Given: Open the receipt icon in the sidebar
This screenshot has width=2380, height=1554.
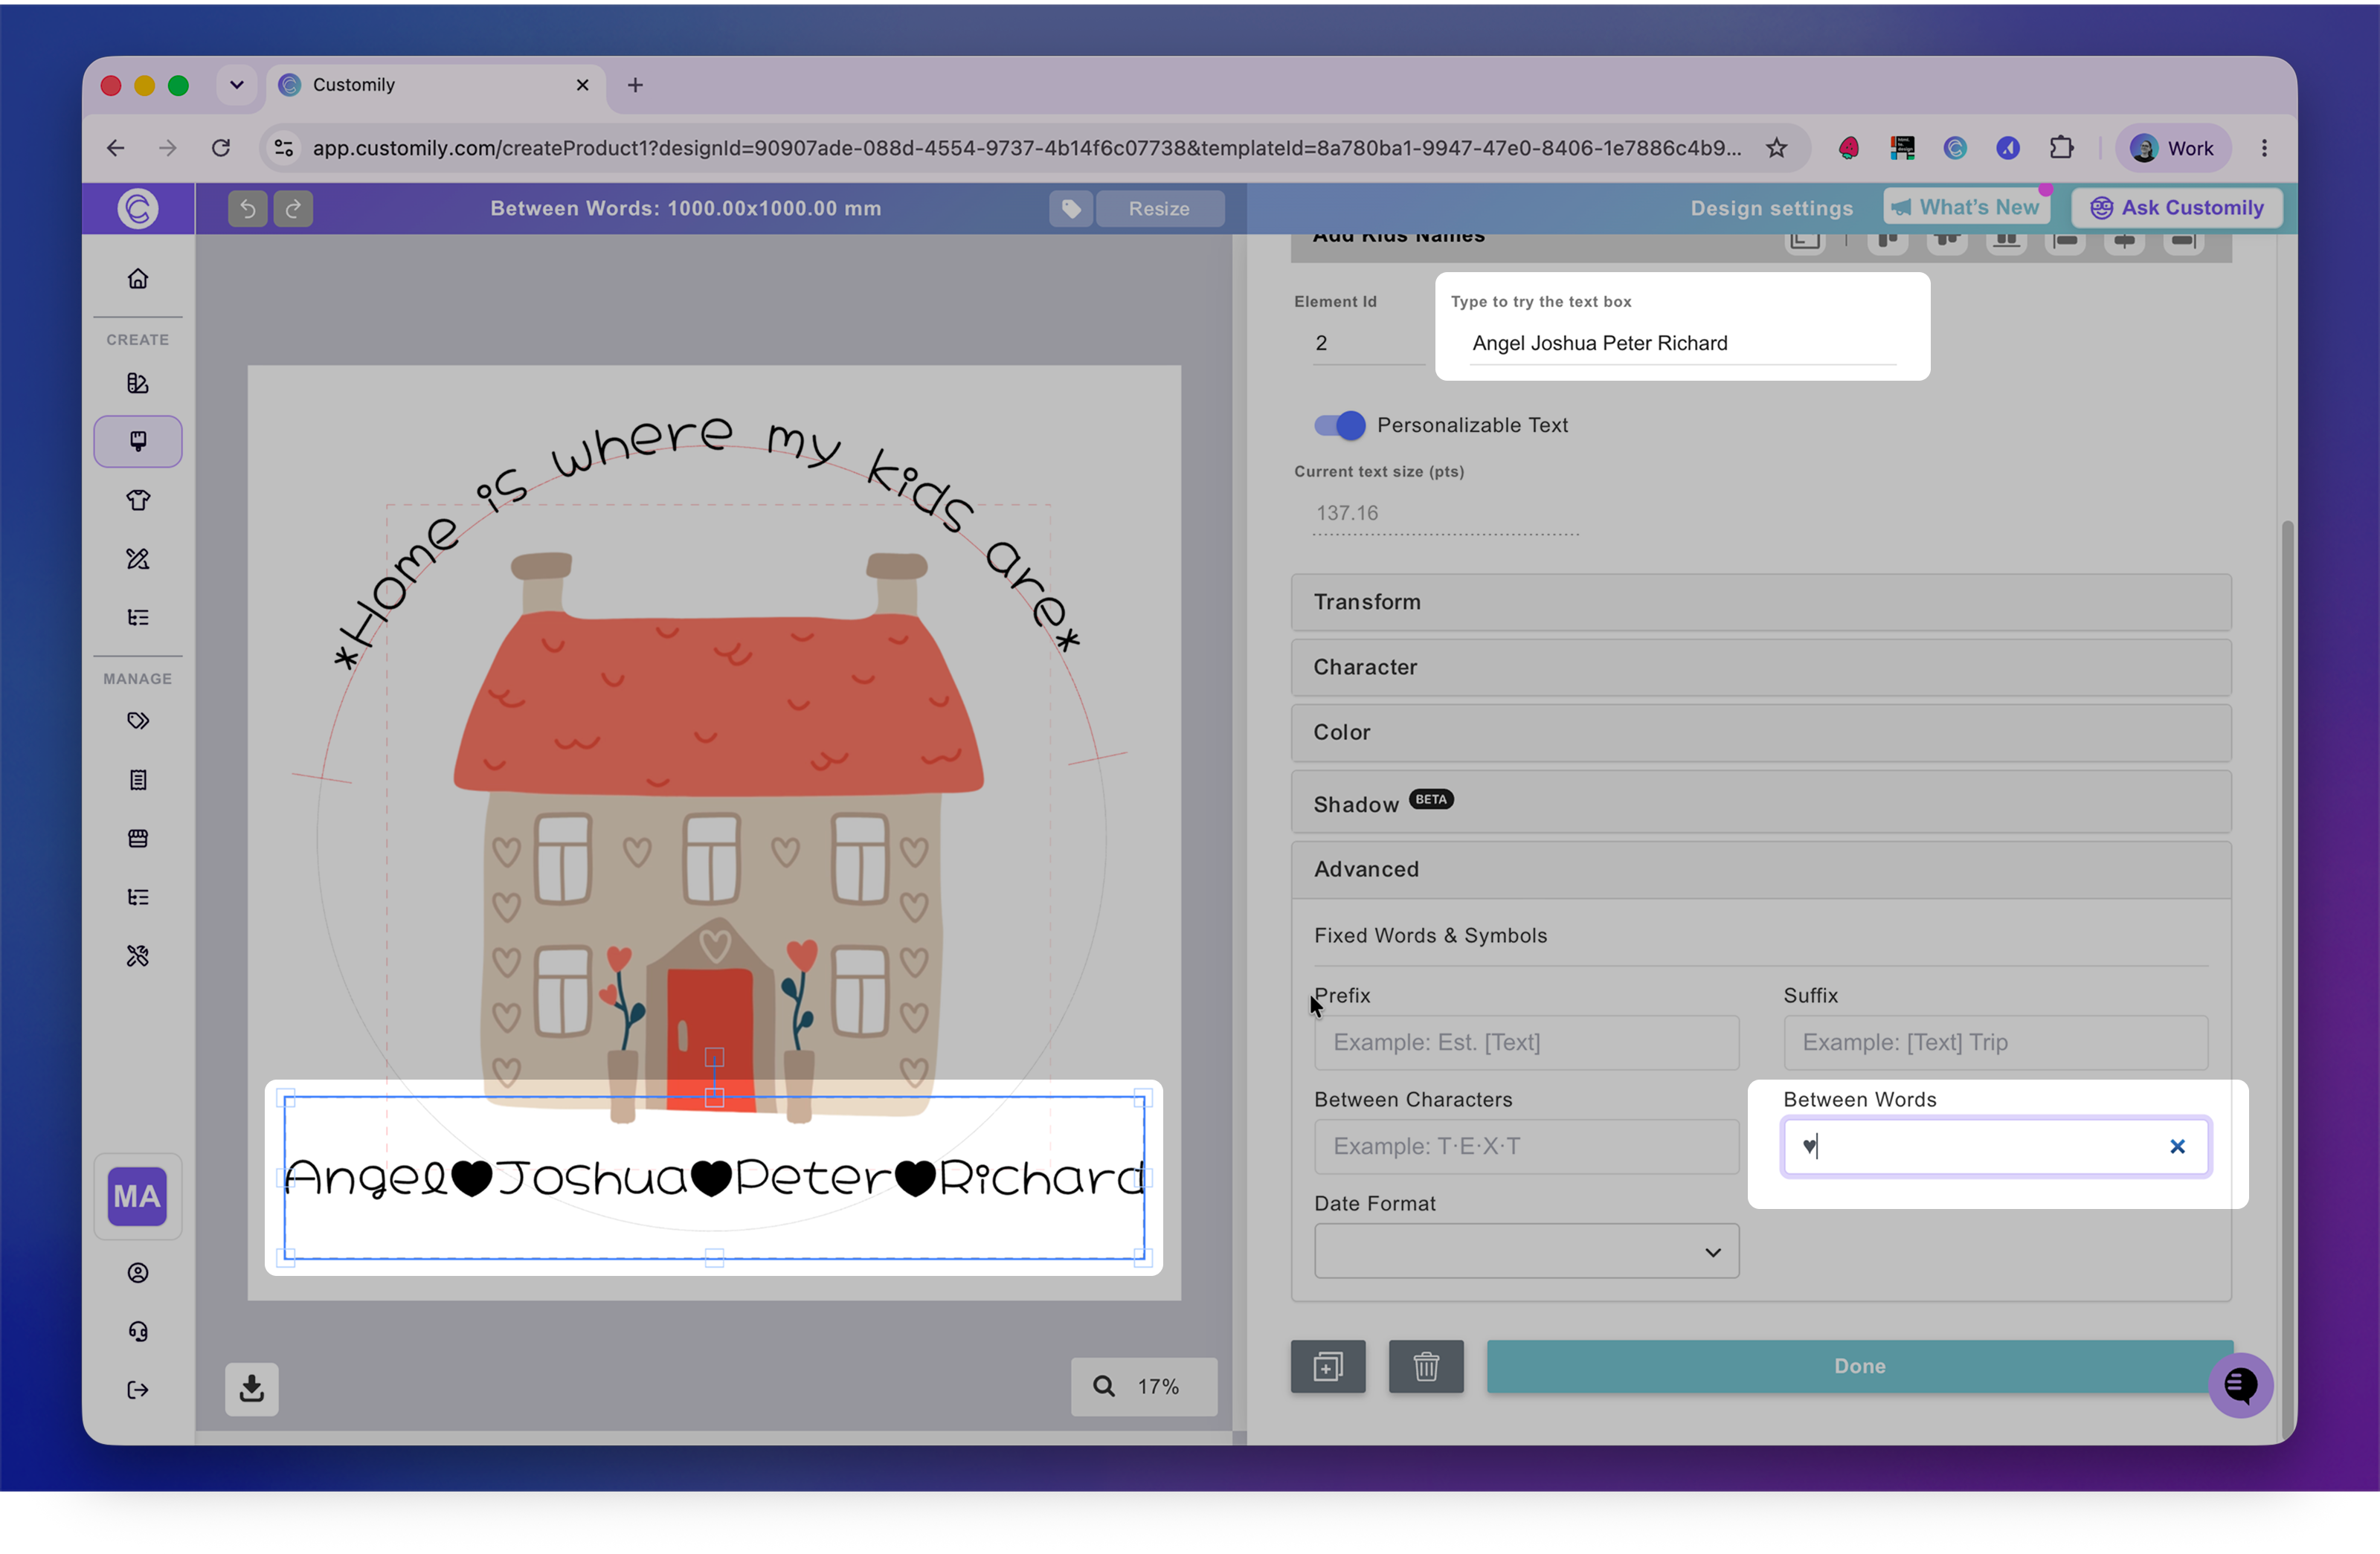Looking at the screenshot, I should tap(138, 780).
